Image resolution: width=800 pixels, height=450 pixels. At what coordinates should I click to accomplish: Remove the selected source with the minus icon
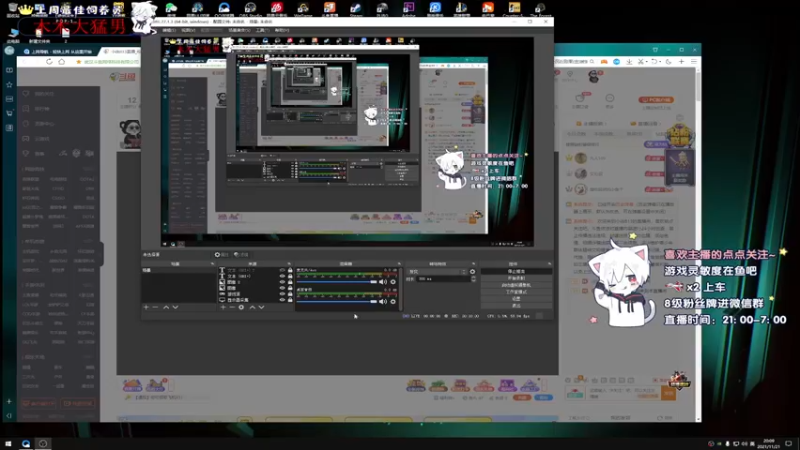click(x=232, y=307)
